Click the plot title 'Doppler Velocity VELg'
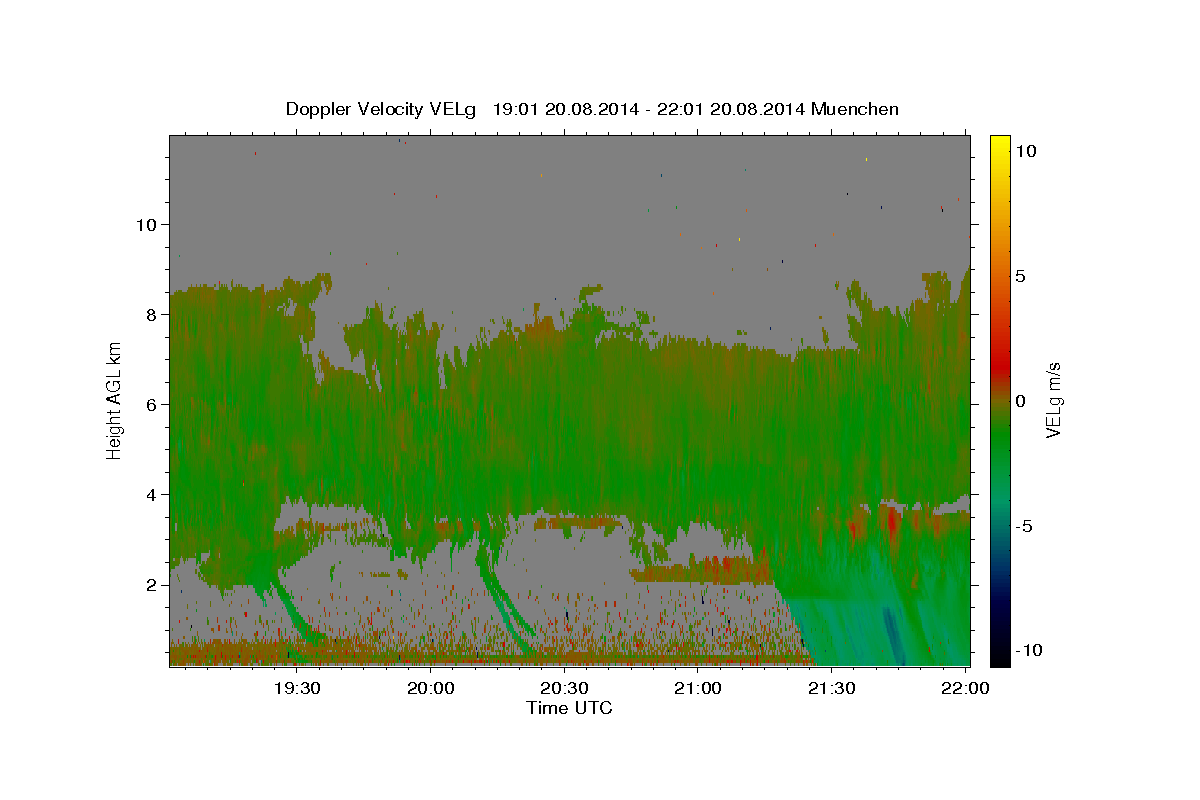 tap(383, 109)
